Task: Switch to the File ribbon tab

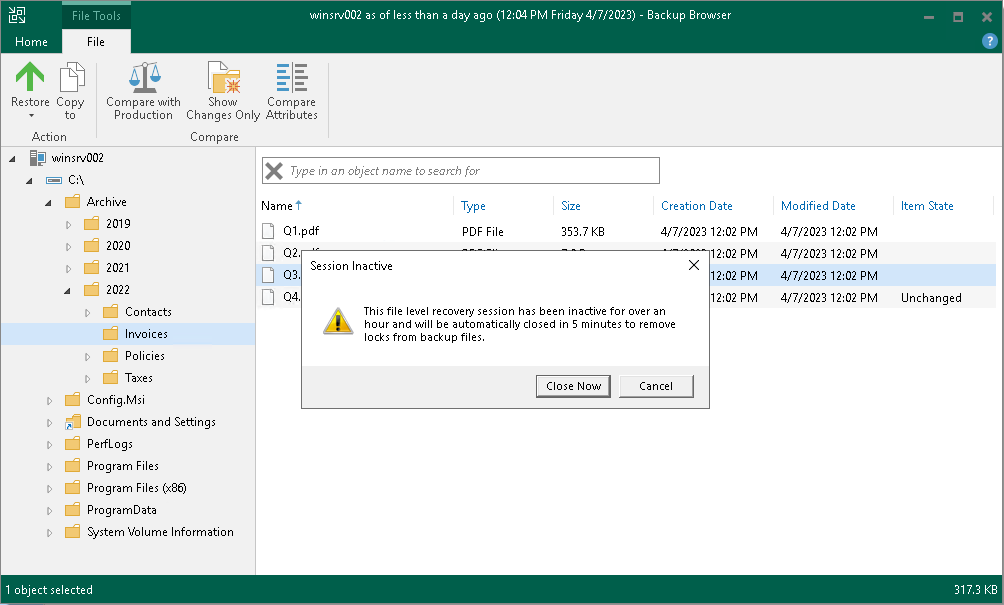Action: [x=96, y=42]
